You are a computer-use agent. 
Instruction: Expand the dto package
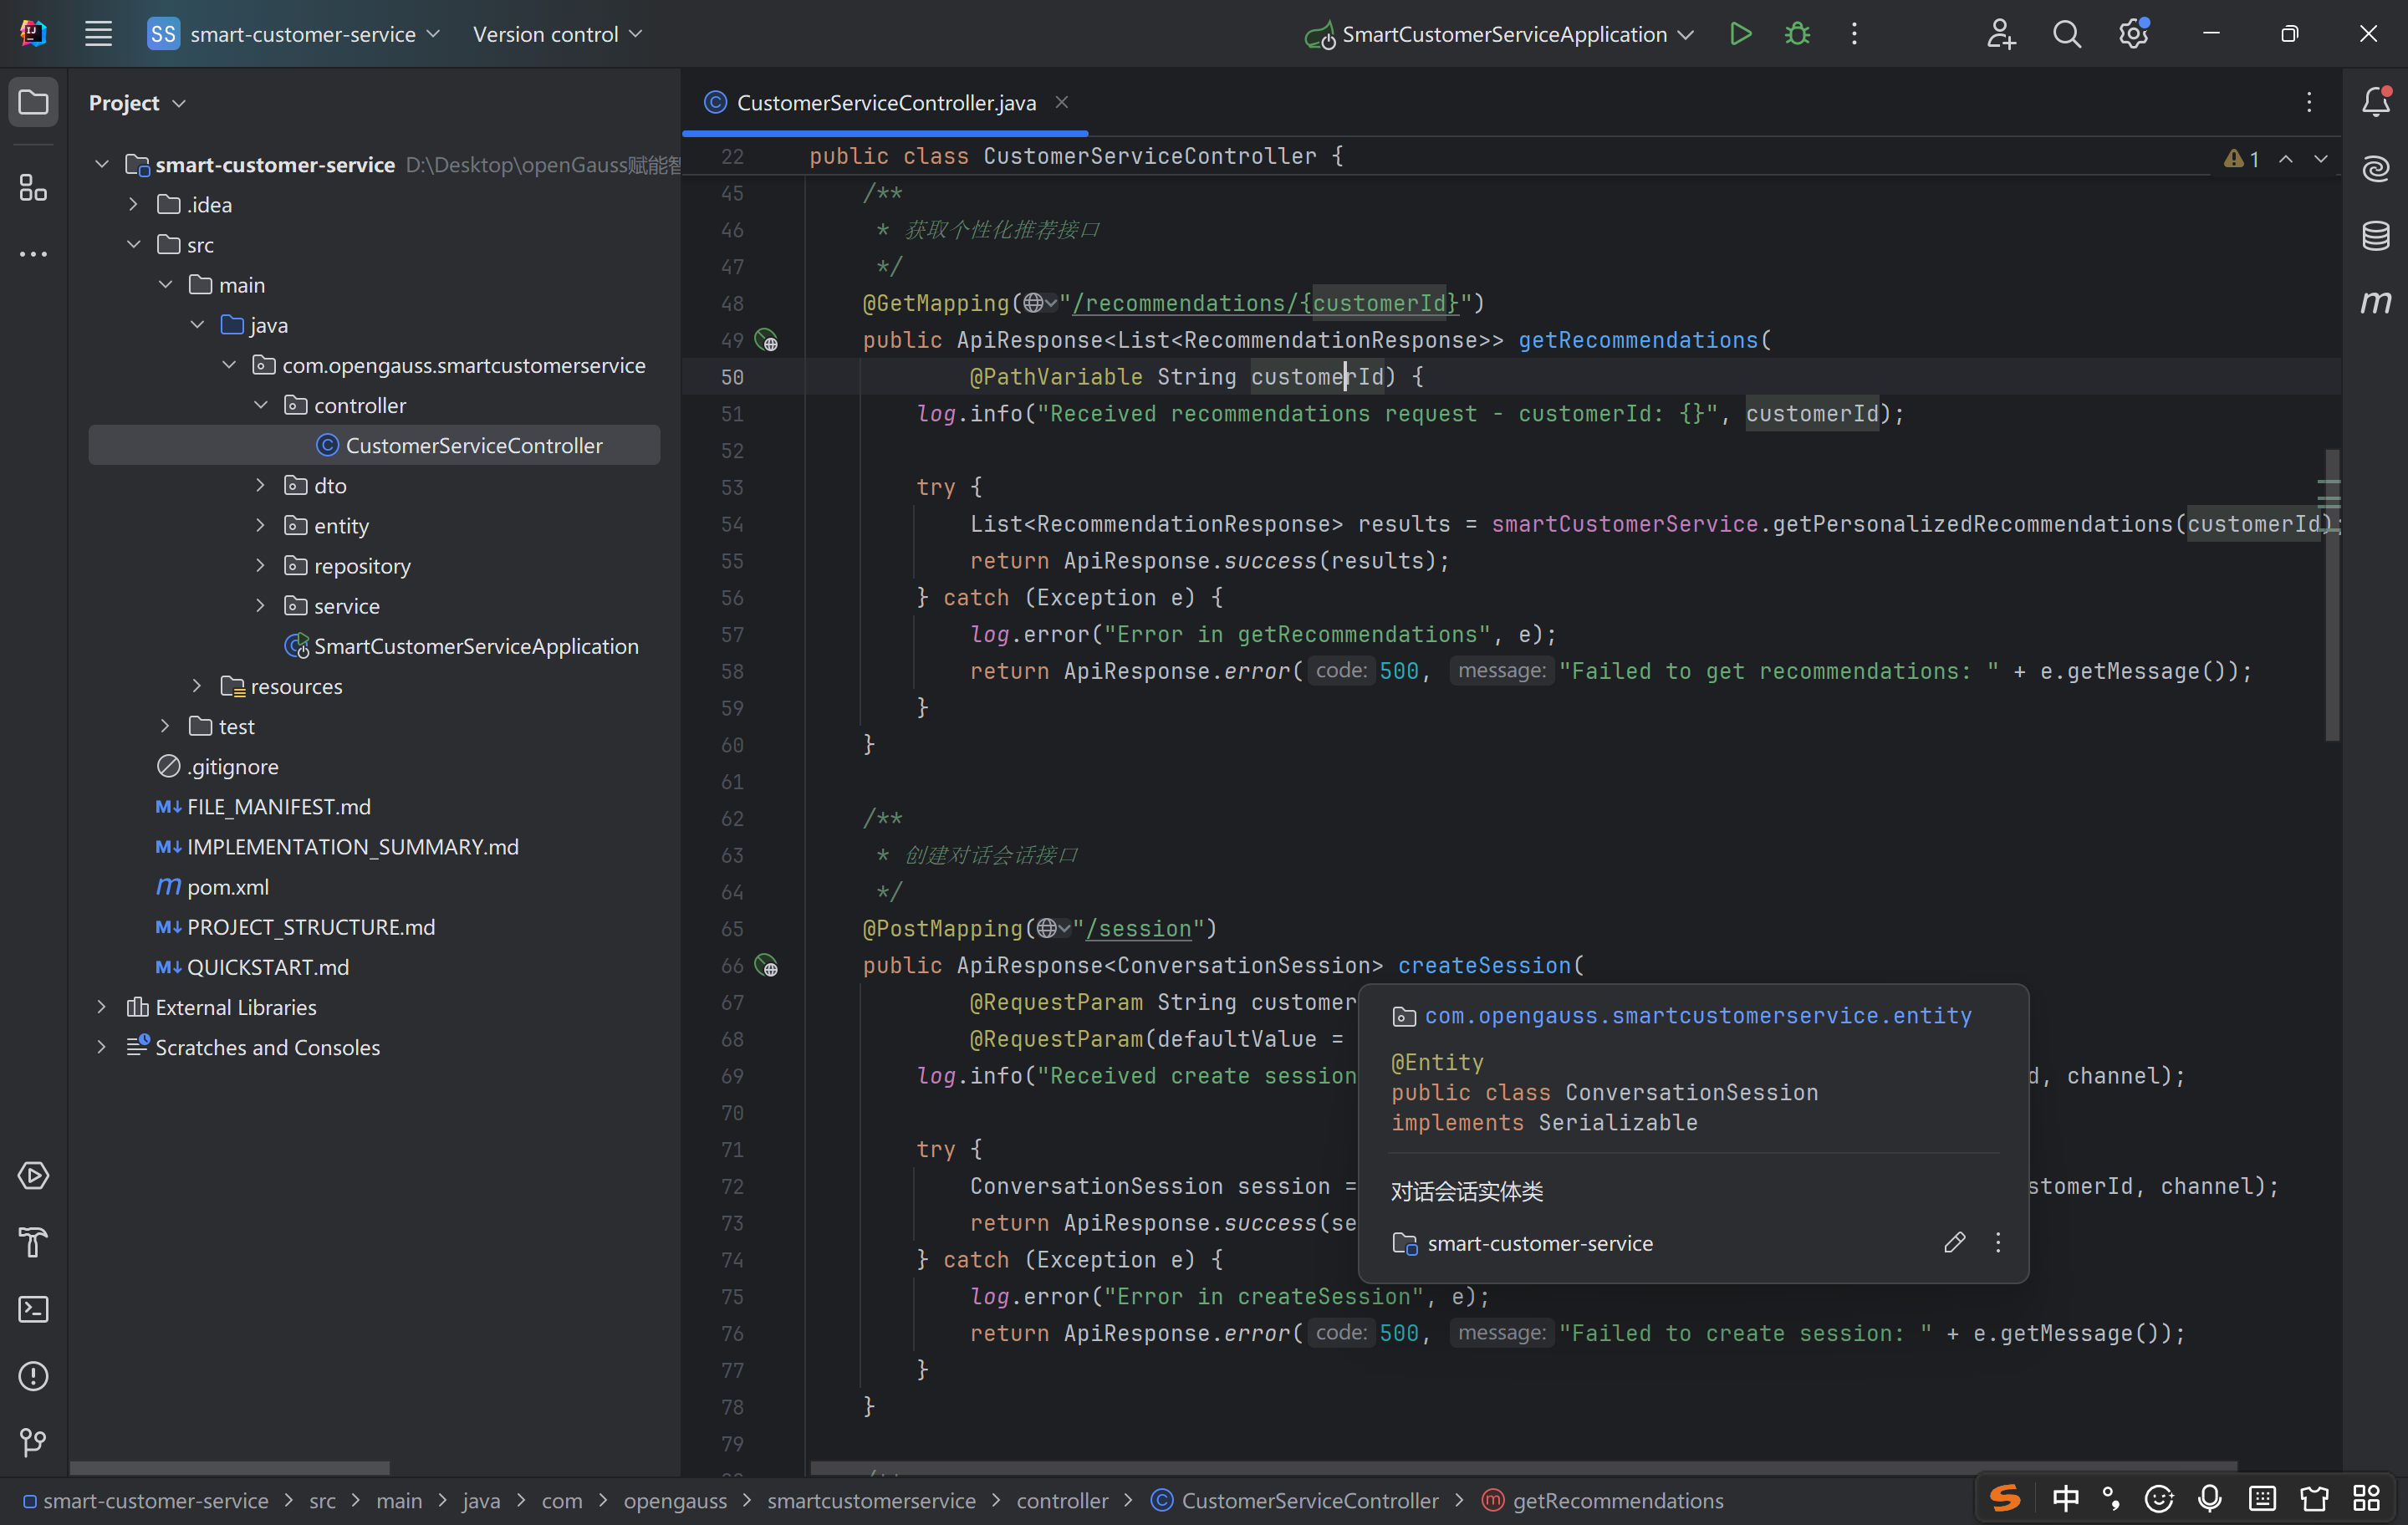[261, 485]
